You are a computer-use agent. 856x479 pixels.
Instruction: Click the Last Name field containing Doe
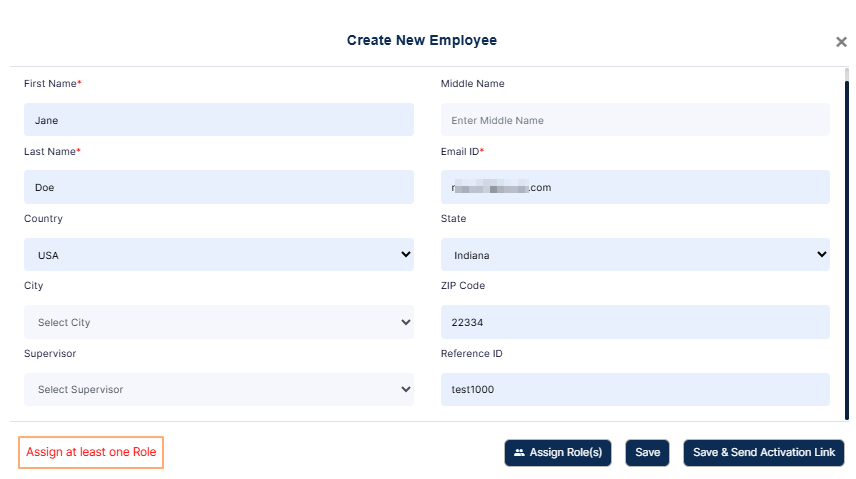[218, 187]
